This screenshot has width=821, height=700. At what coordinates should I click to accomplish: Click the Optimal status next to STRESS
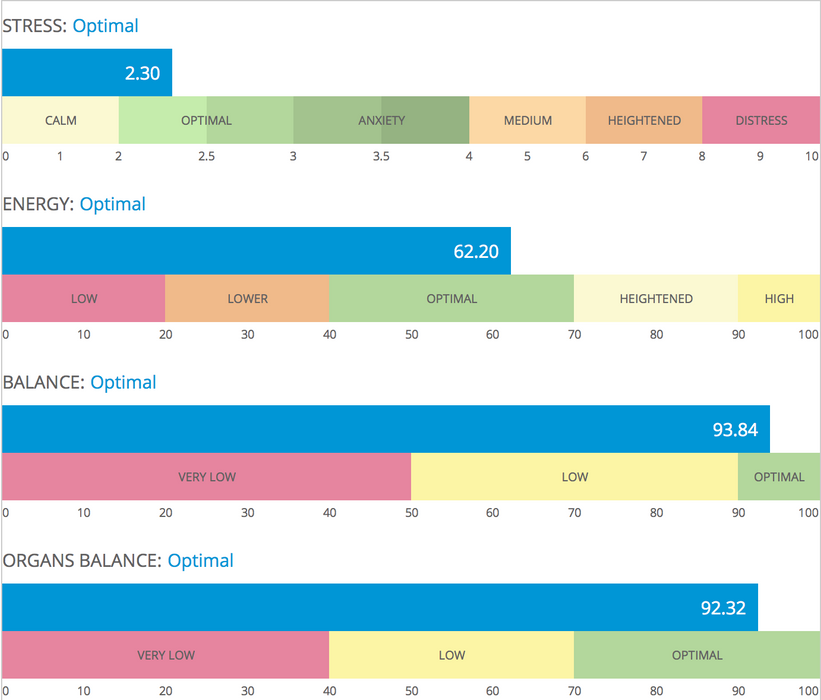(x=105, y=26)
